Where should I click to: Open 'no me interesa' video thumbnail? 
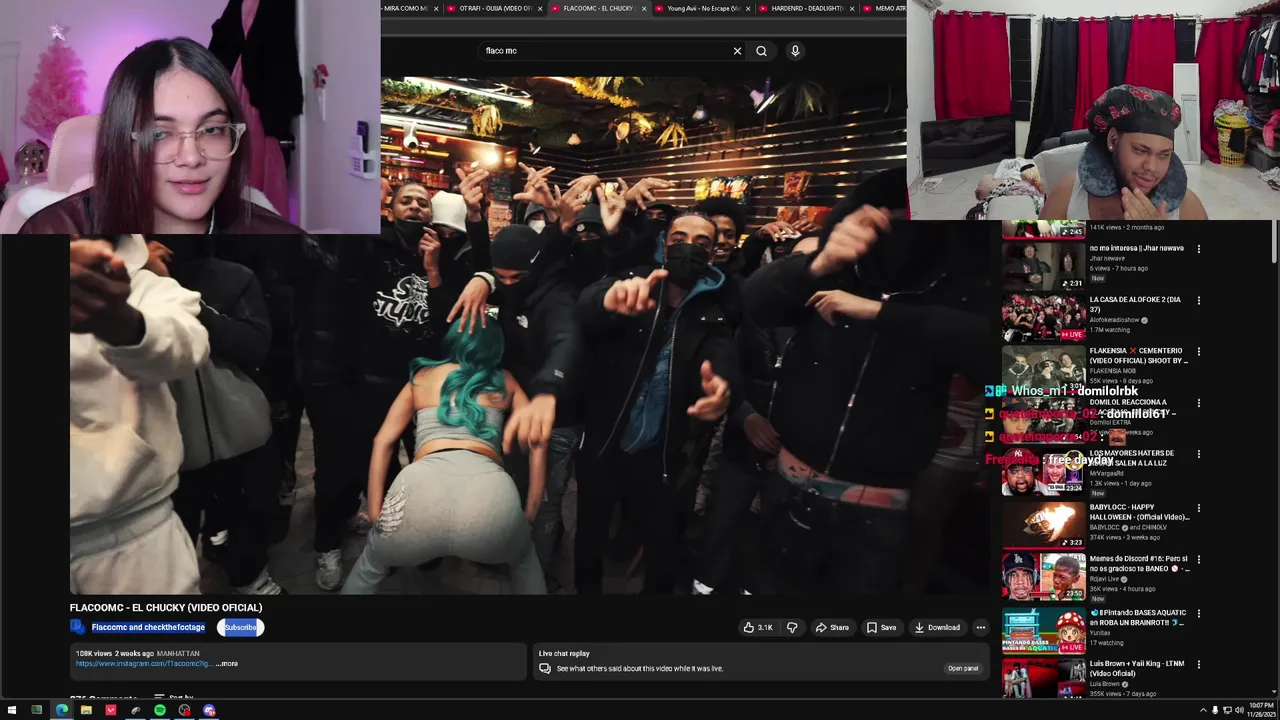pos(1043,266)
